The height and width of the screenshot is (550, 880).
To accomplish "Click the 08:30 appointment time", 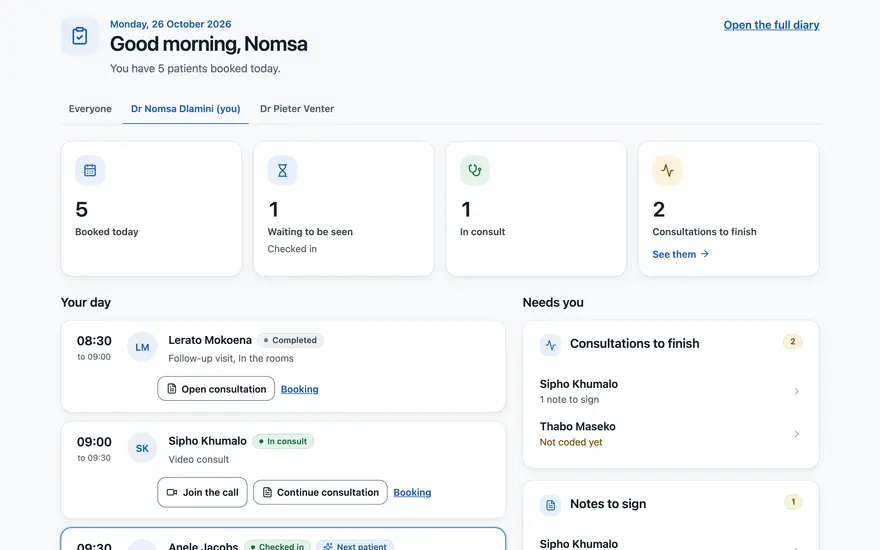I will click(x=94, y=341).
